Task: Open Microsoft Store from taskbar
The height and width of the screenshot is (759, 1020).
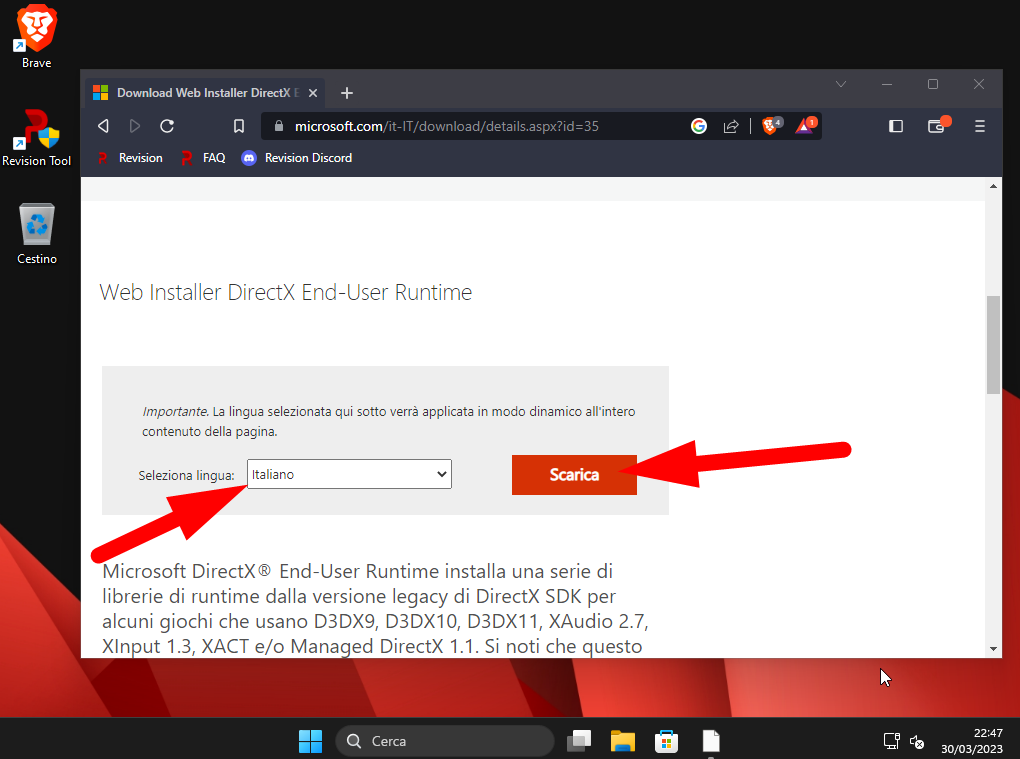Action: (666, 741)
